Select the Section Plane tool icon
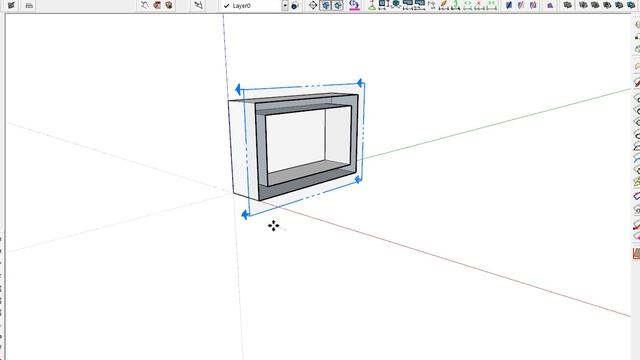Image resolution: width=640 pixels, height=360 pixels. [x=313, y=5]
